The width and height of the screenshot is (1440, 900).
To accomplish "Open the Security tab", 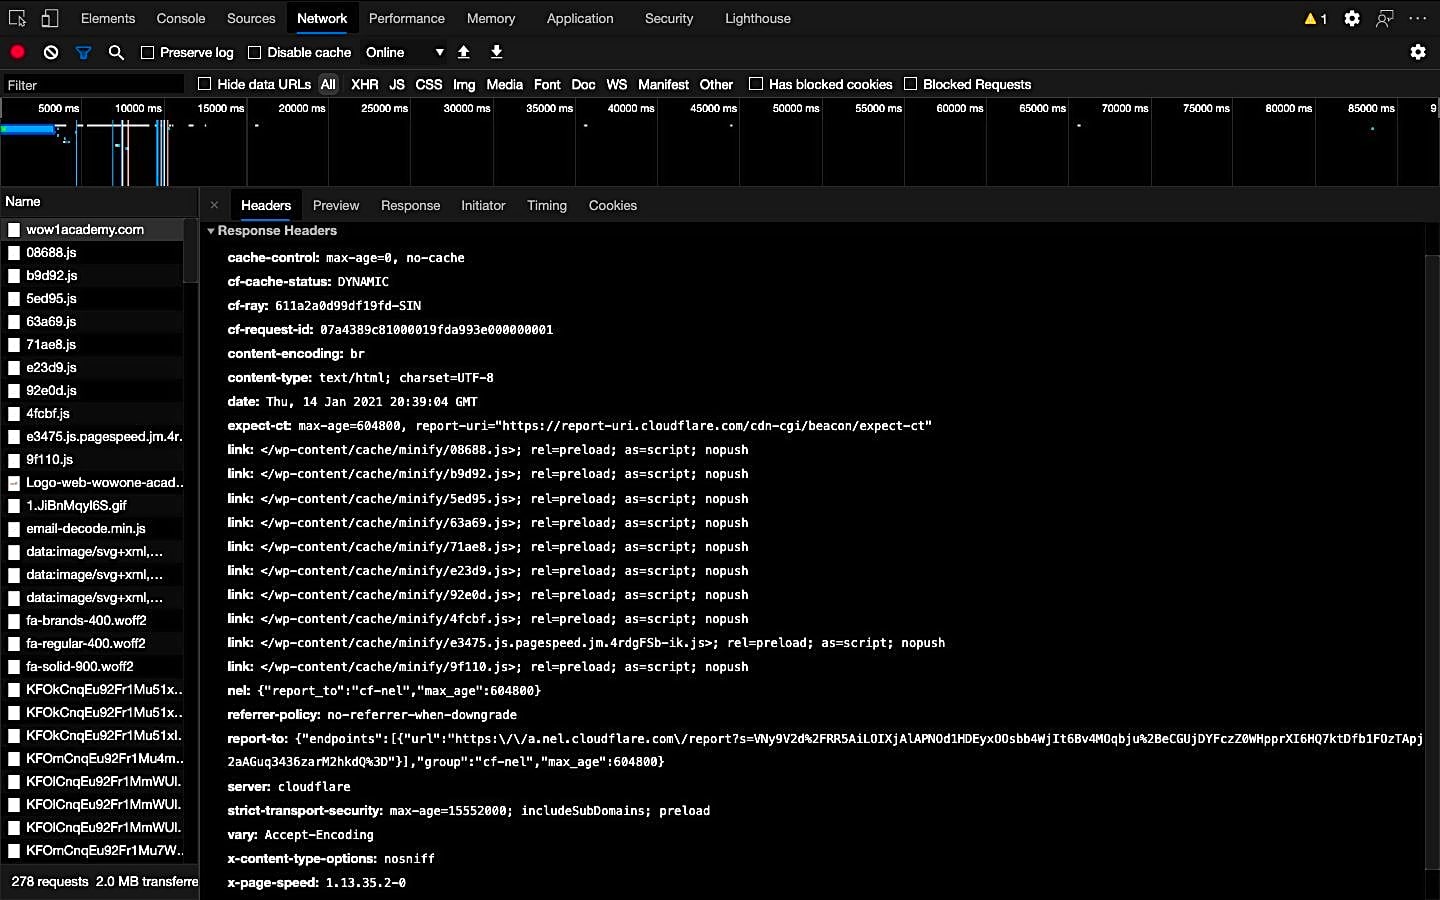I will (x=669, y=19).
